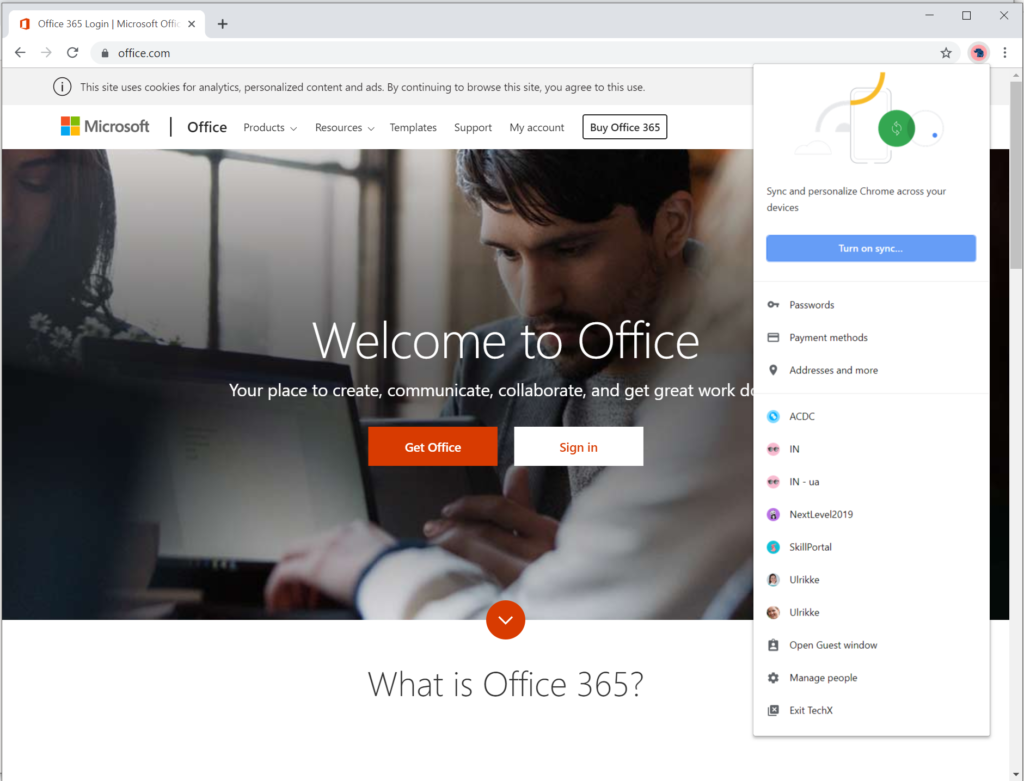The height and width of the screenshot is (781, 1024).
Task: Go back with the browser back arrow
Action: (x=20, y=53)
